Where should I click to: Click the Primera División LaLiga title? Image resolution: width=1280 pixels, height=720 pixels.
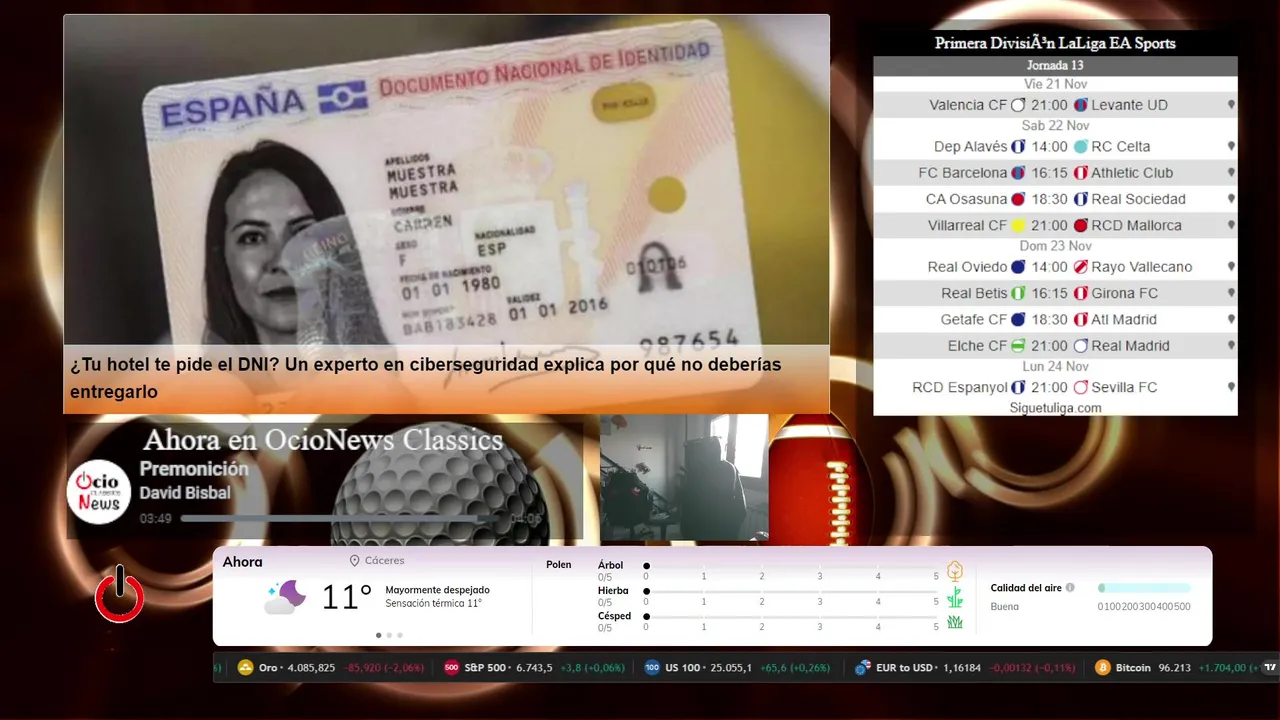point(1055,43)
